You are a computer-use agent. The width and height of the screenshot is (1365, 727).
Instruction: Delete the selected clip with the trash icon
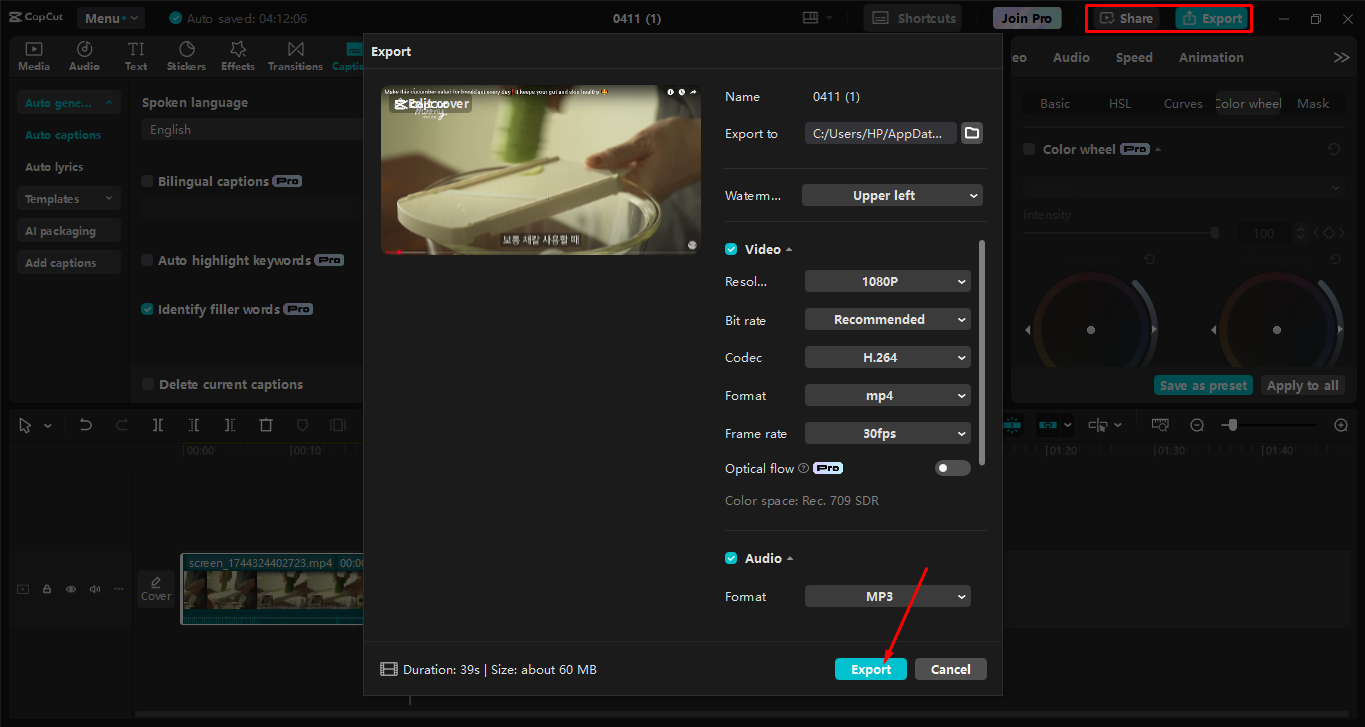[265, 424]
